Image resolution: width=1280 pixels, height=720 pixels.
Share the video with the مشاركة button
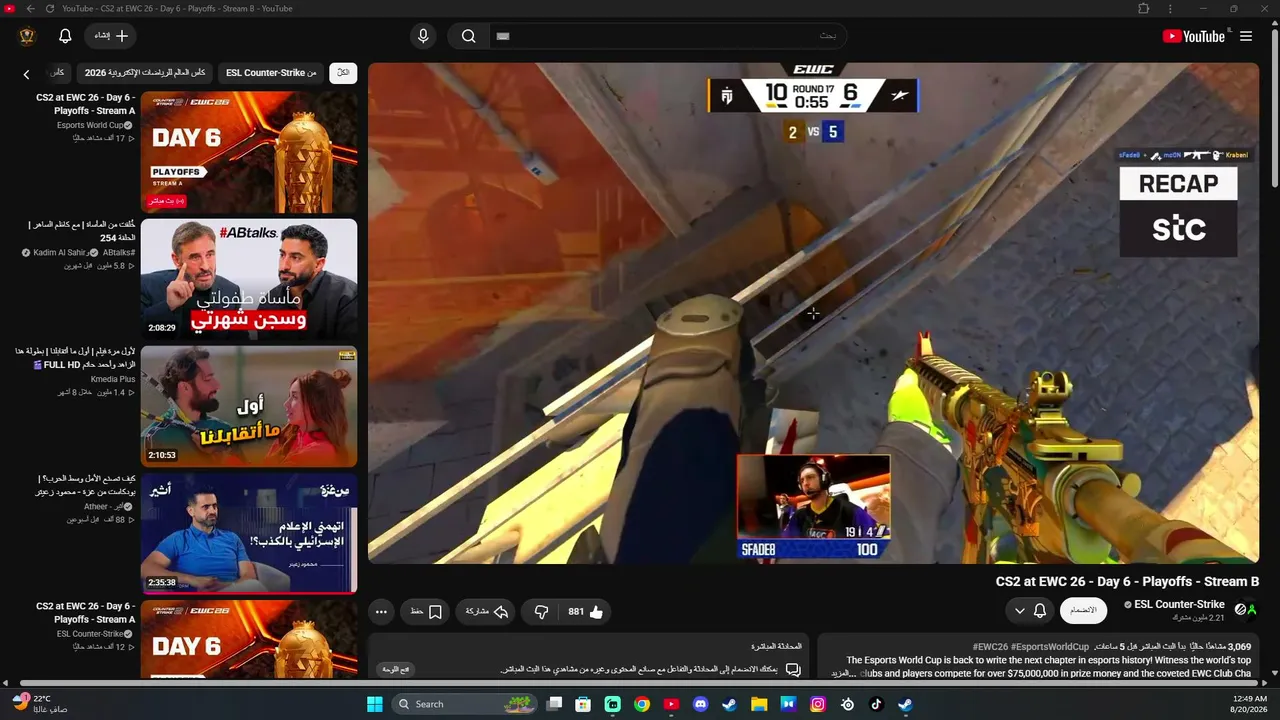point(487,612)
